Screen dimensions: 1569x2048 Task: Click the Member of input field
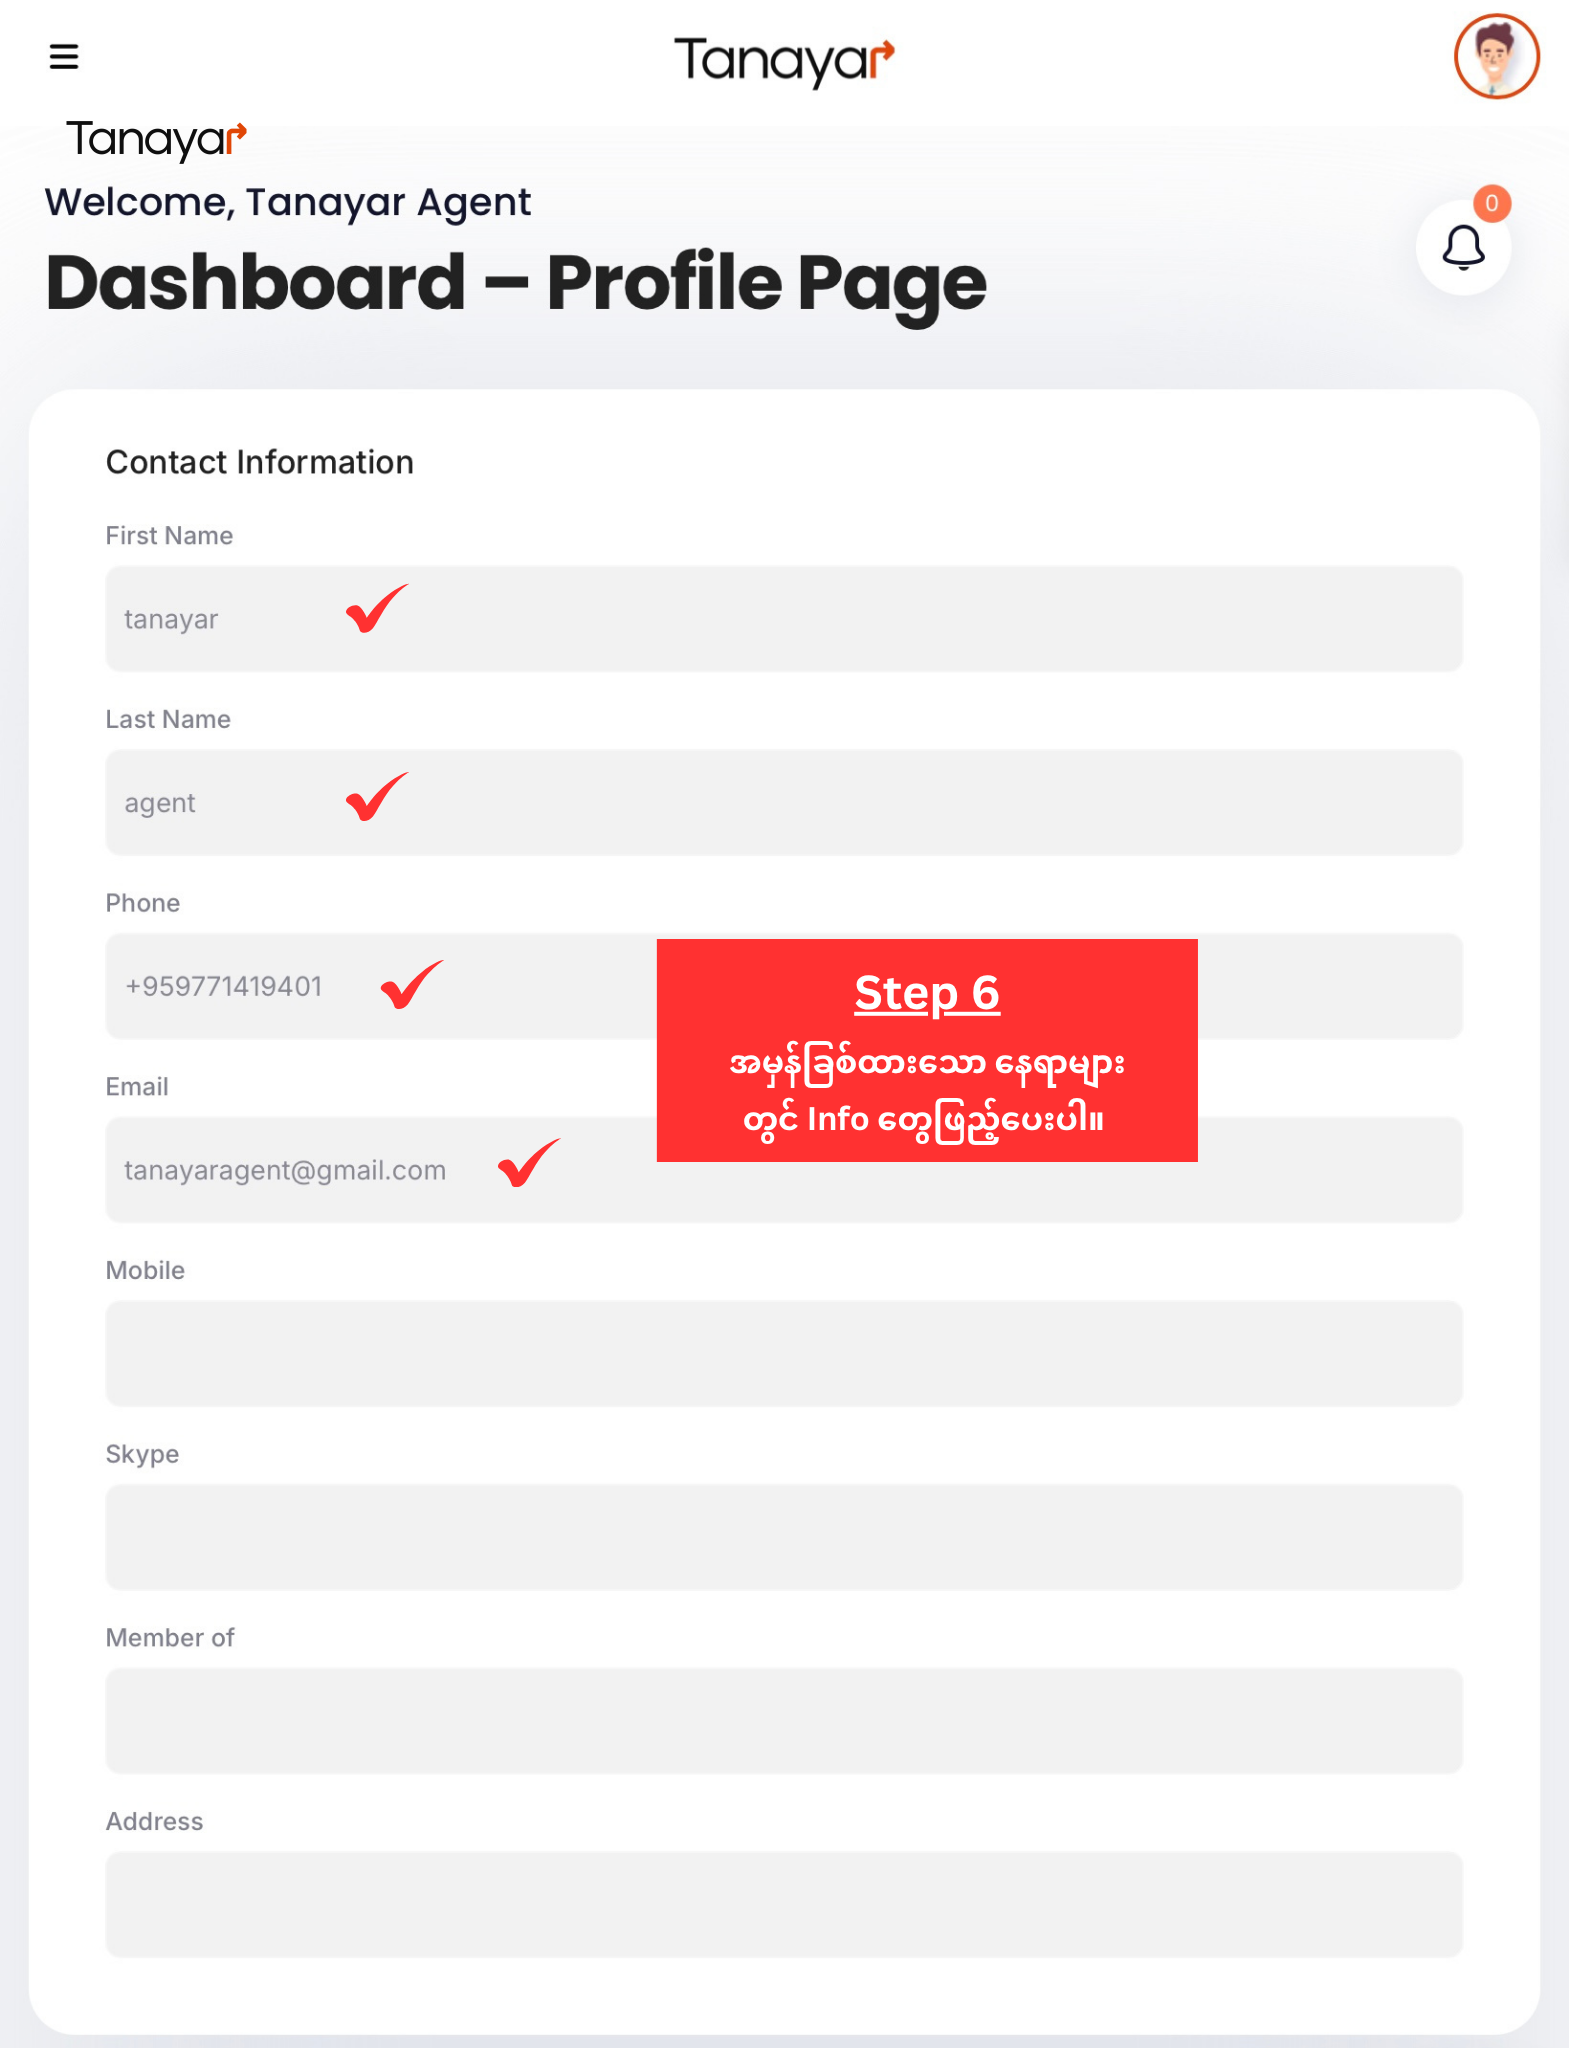tap(784, 1721)
